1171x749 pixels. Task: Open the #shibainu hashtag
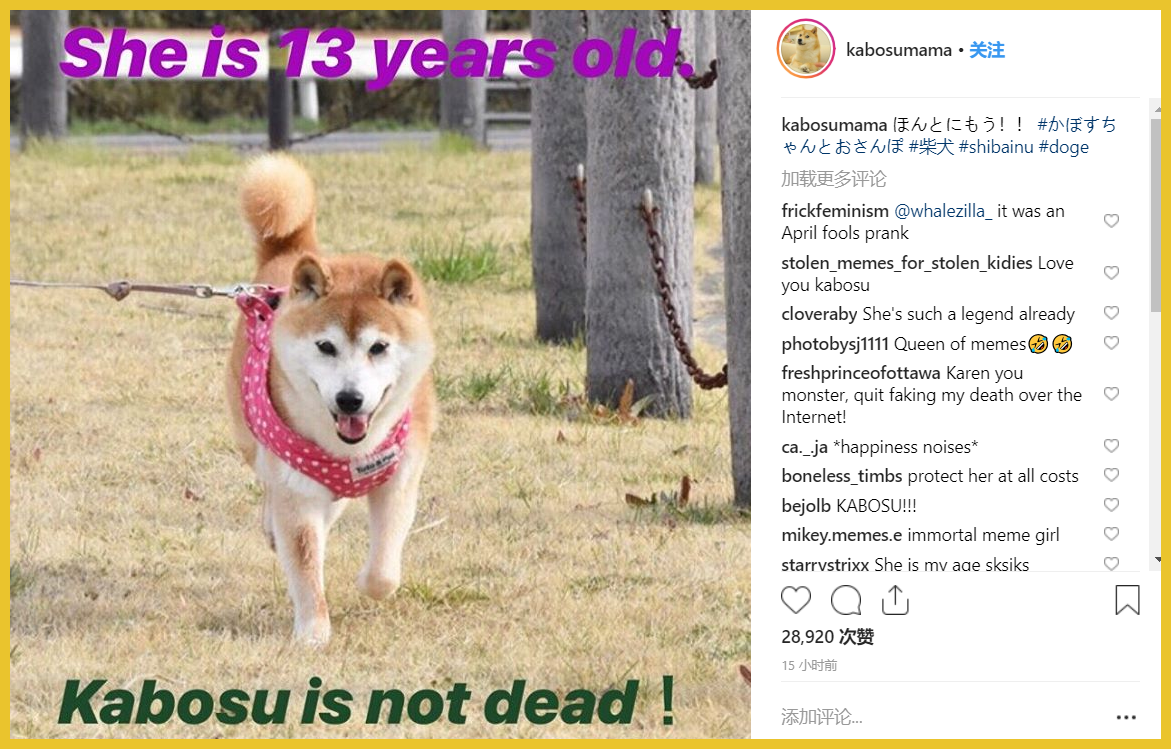point(995,147)
